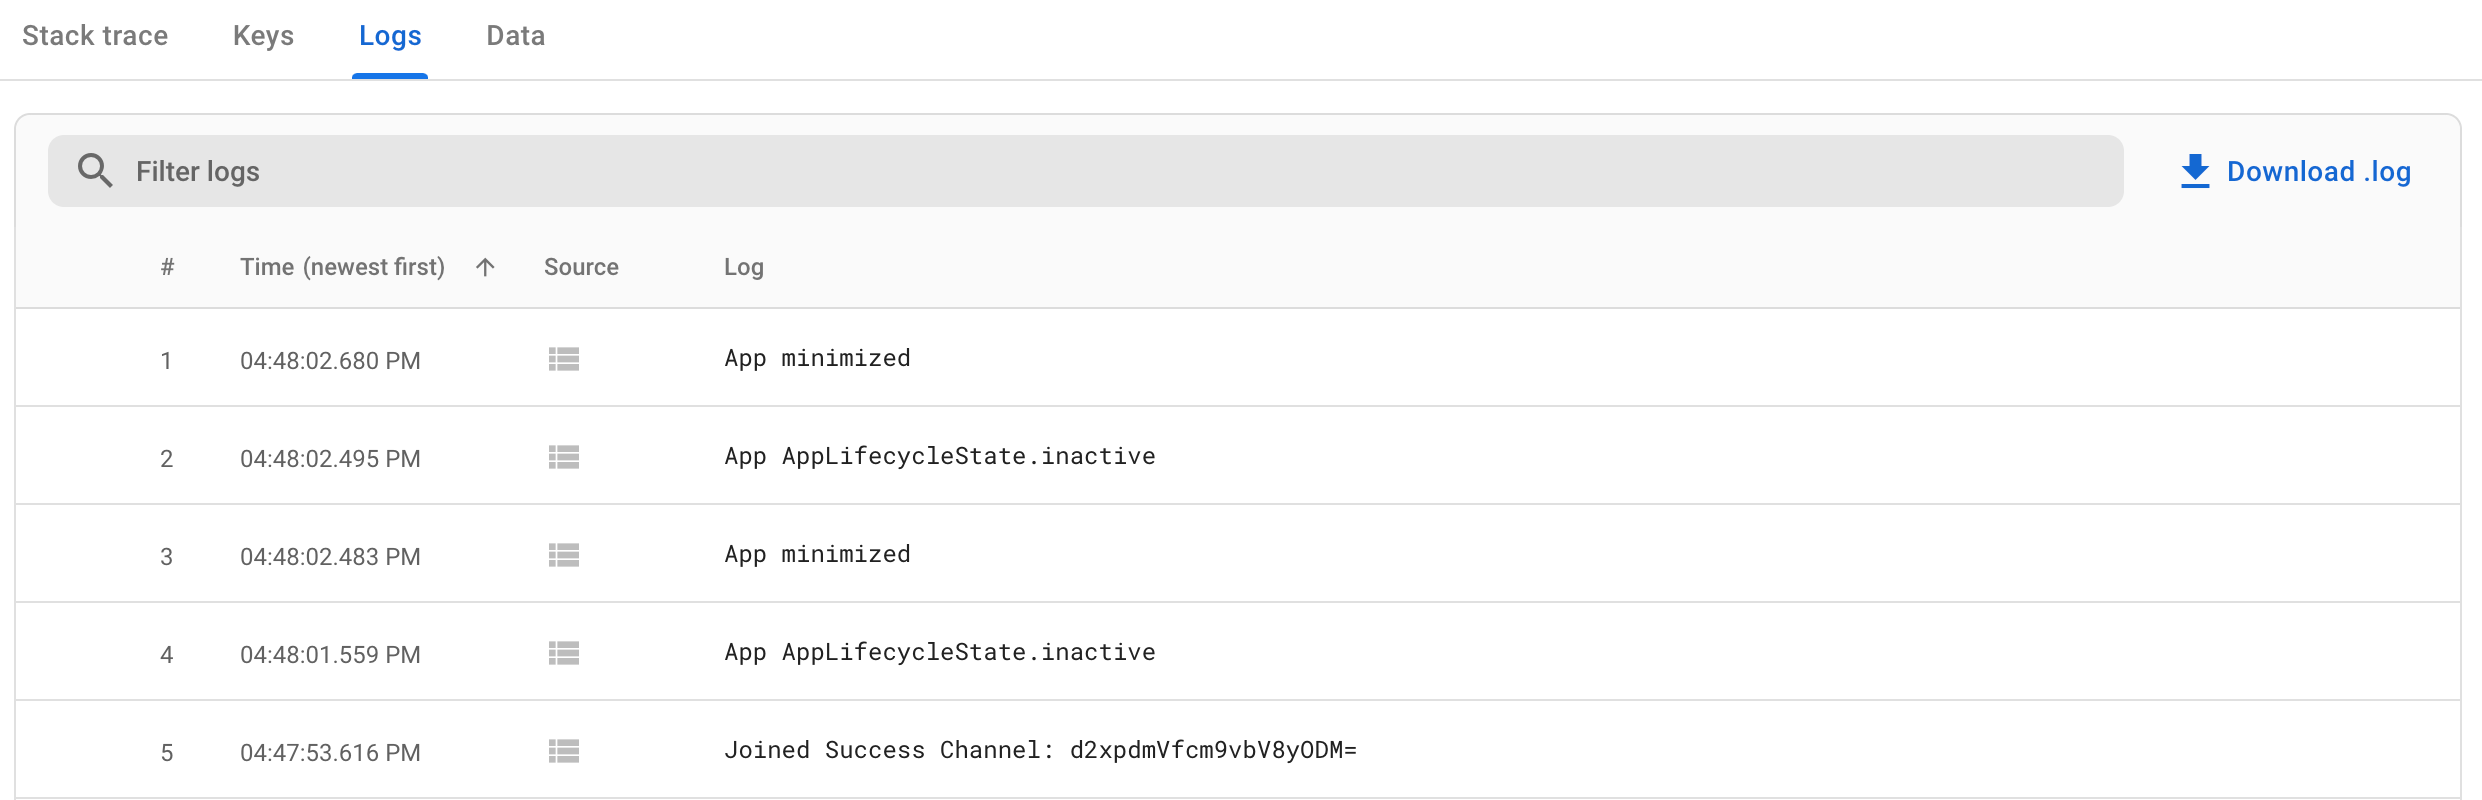Select the Logs tab
The height and width of the screenshot is (800, 2482).
[390, 36]
